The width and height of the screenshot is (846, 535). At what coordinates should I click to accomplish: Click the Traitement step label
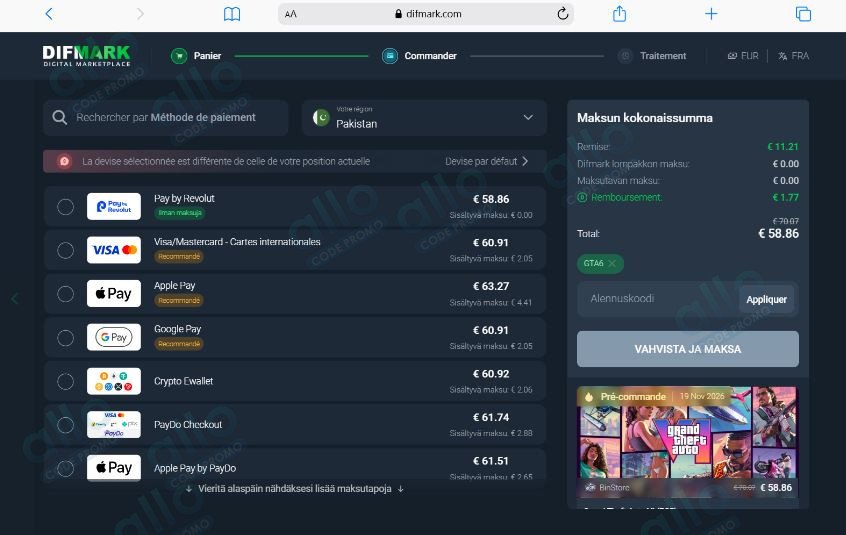[x=663, y=56]
